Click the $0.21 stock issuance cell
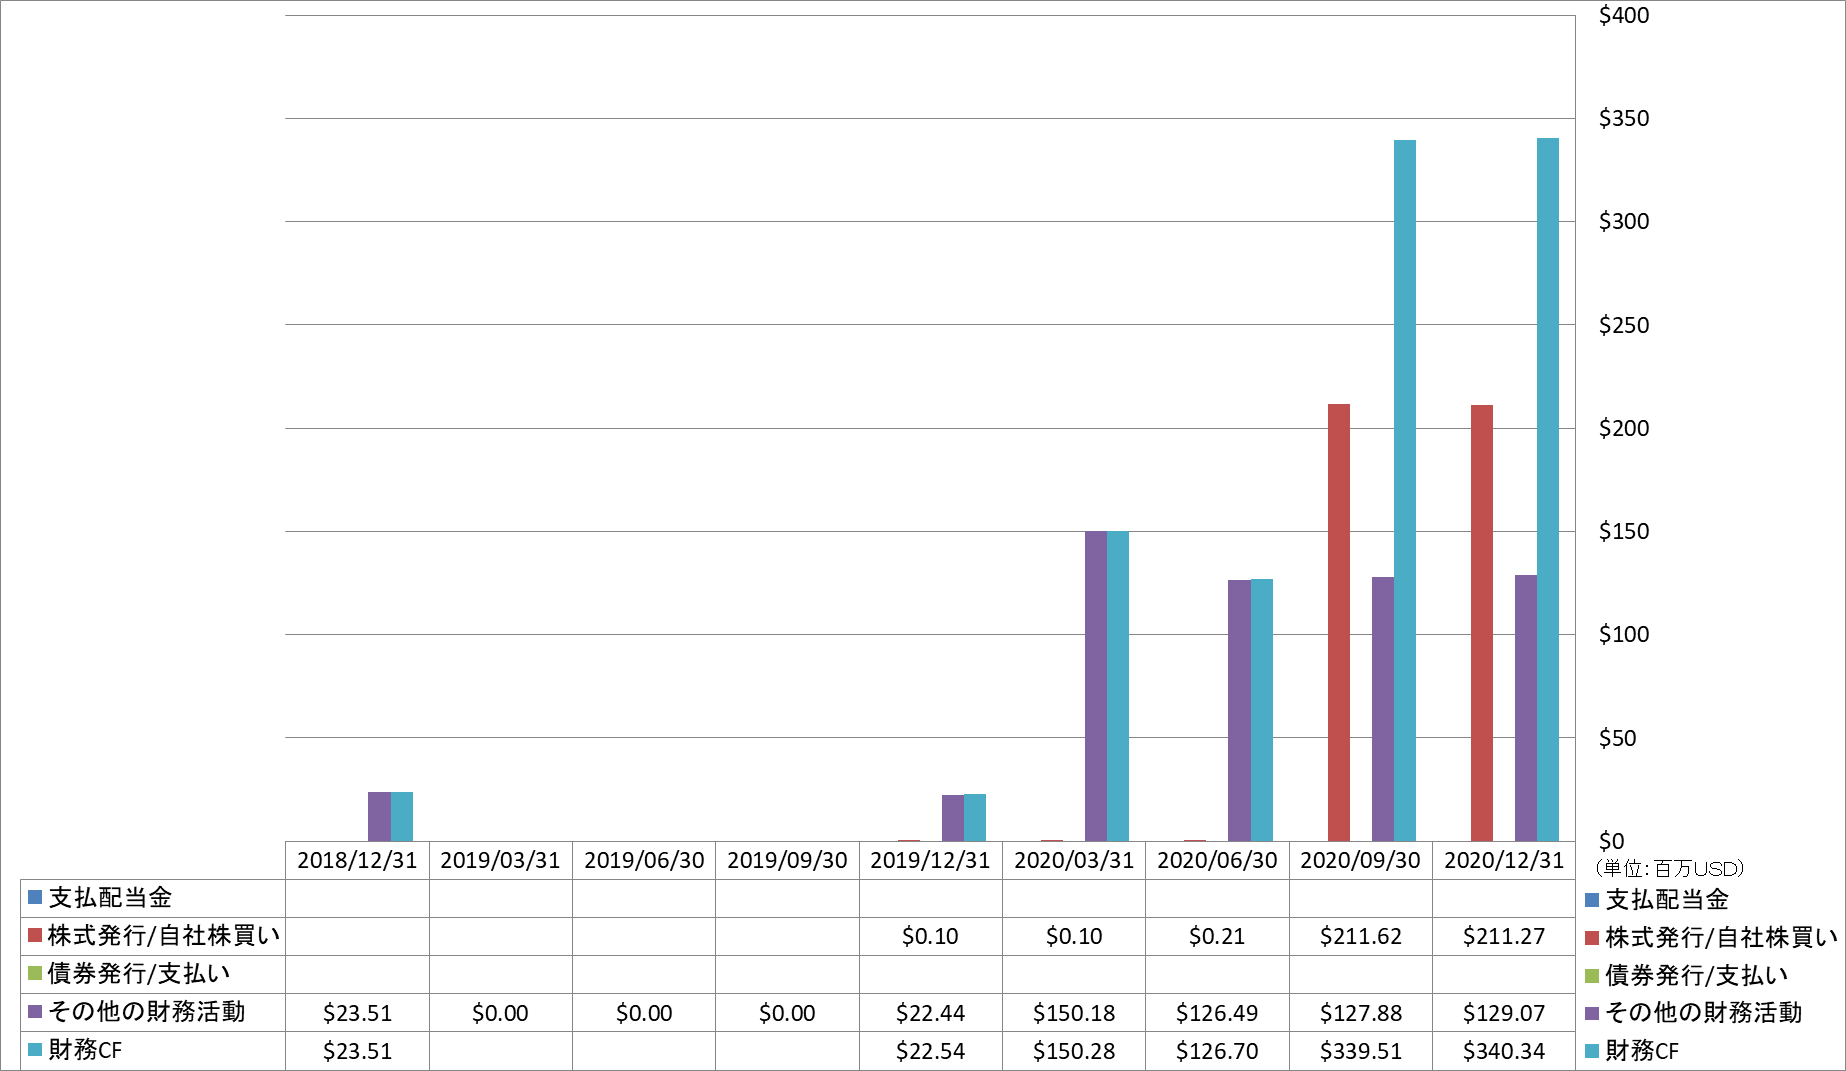 click(1217, 936)
